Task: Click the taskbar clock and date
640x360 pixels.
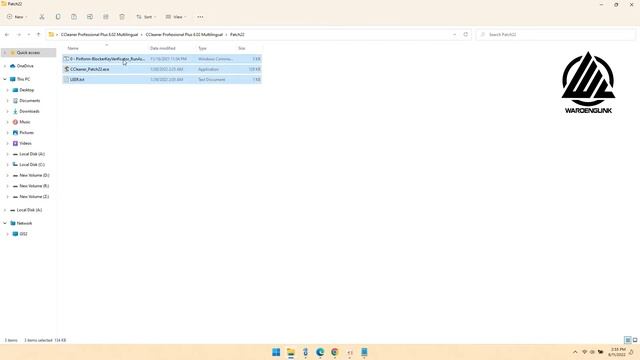Action: (x=617, y=352)
